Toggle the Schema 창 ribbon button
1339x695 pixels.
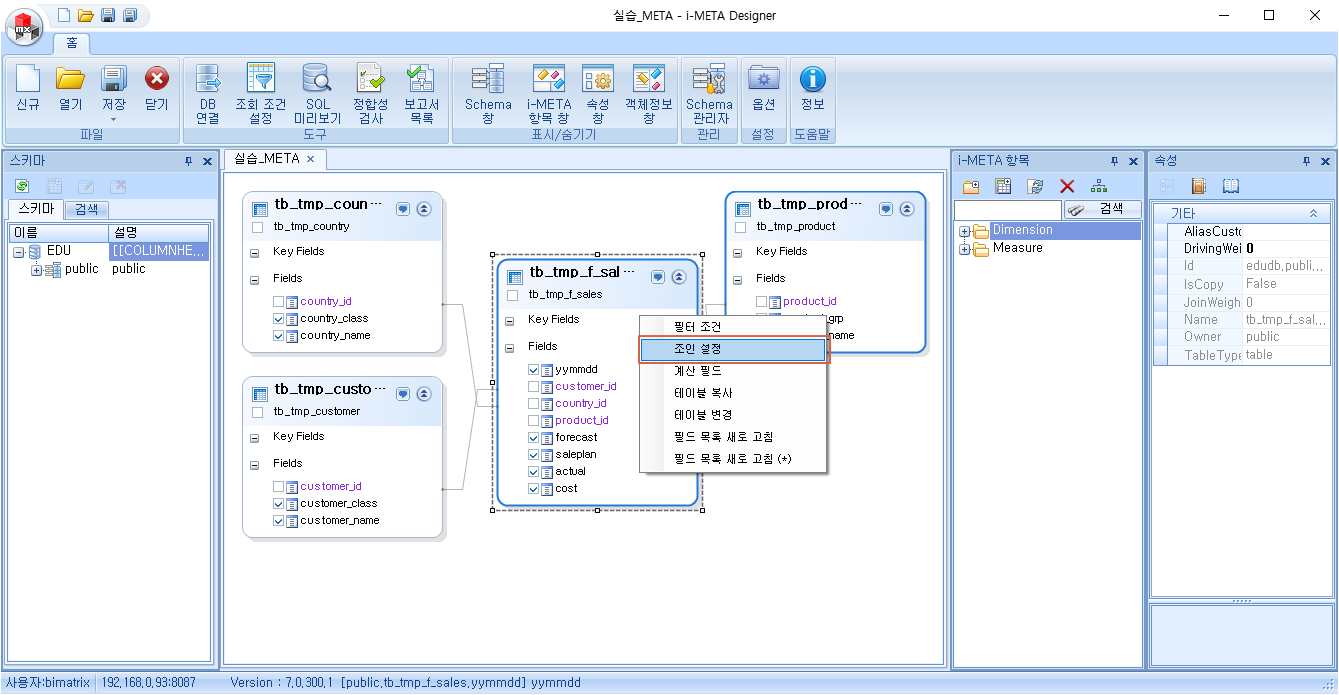coord(488,94)
